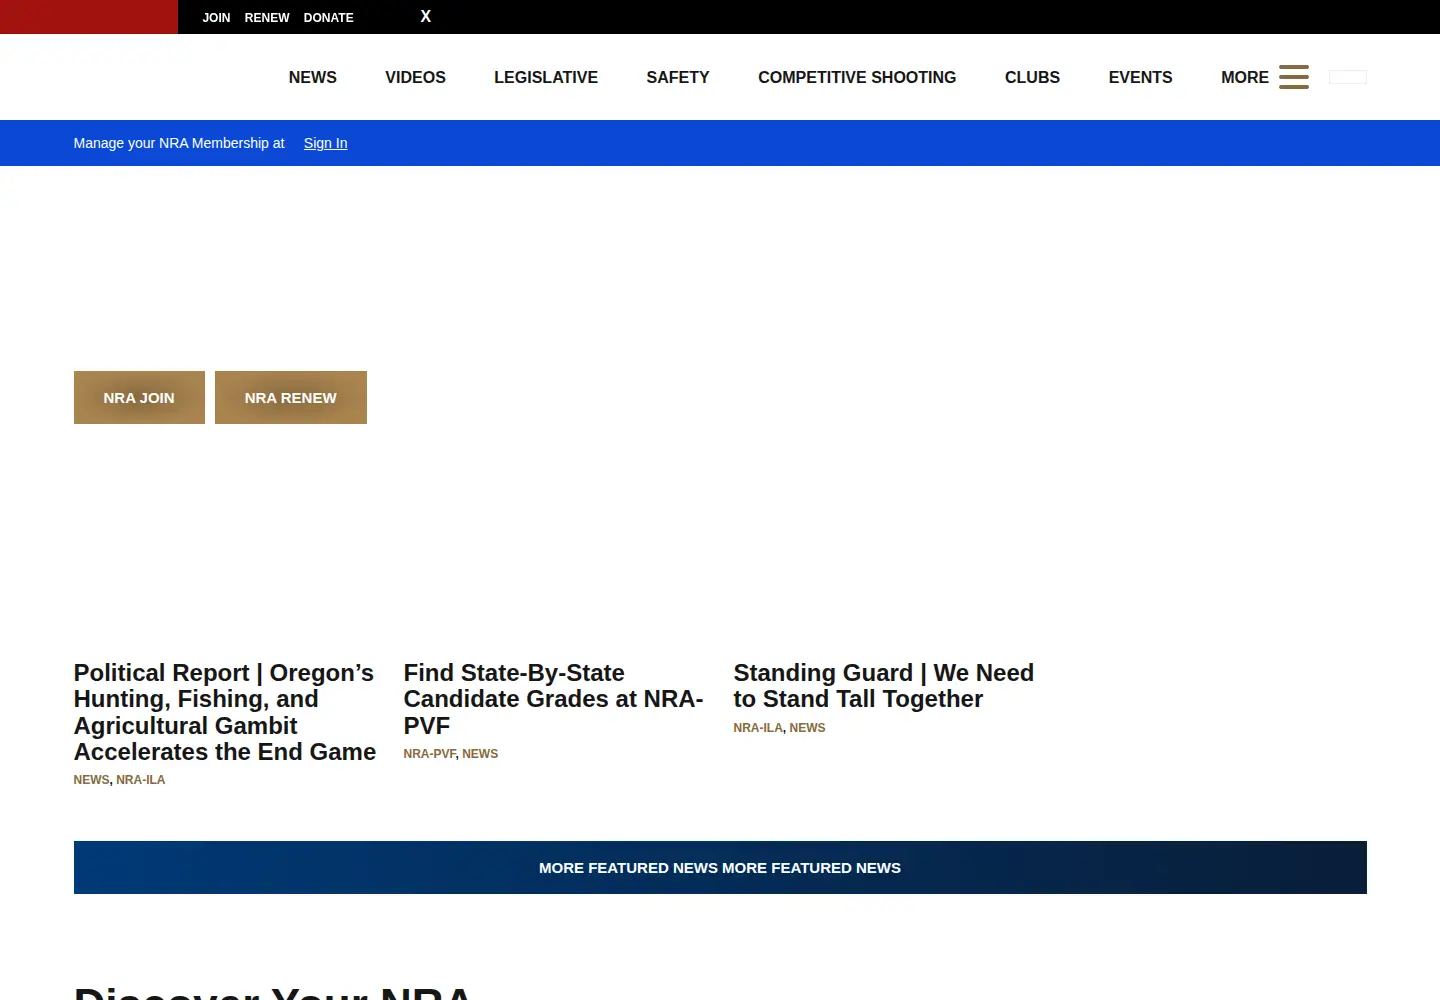Click the small white box right of MORE
Image resolution: width=1440 pixels, height=1000 pixels.
pos(1348,77)
